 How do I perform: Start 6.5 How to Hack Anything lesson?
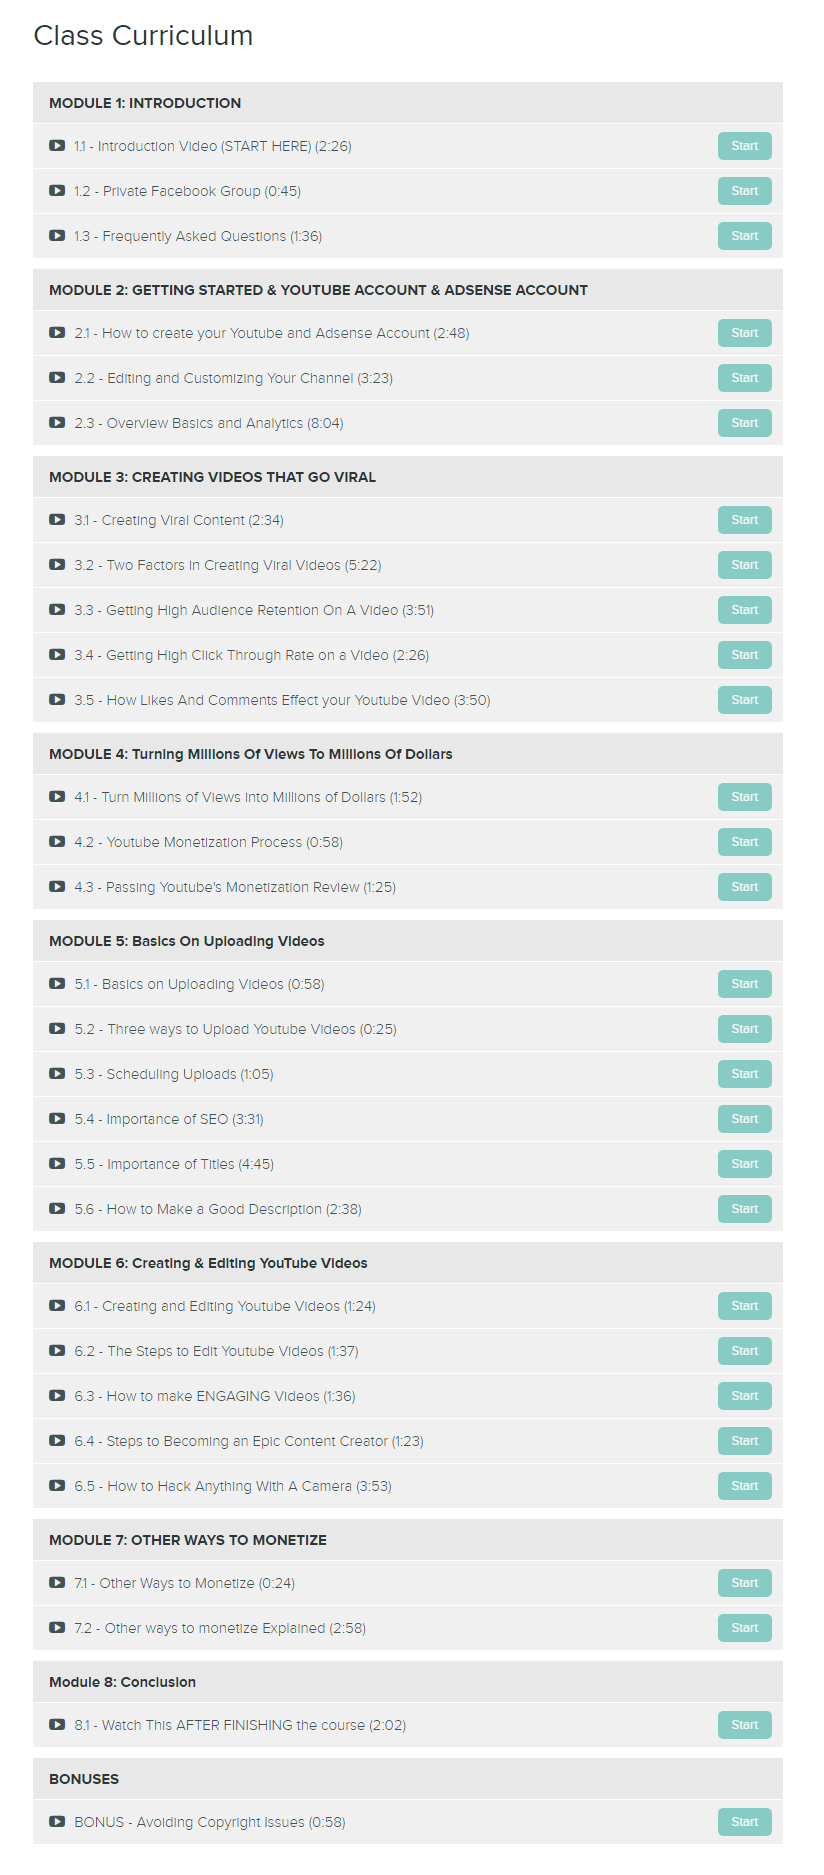[744, 1486]
